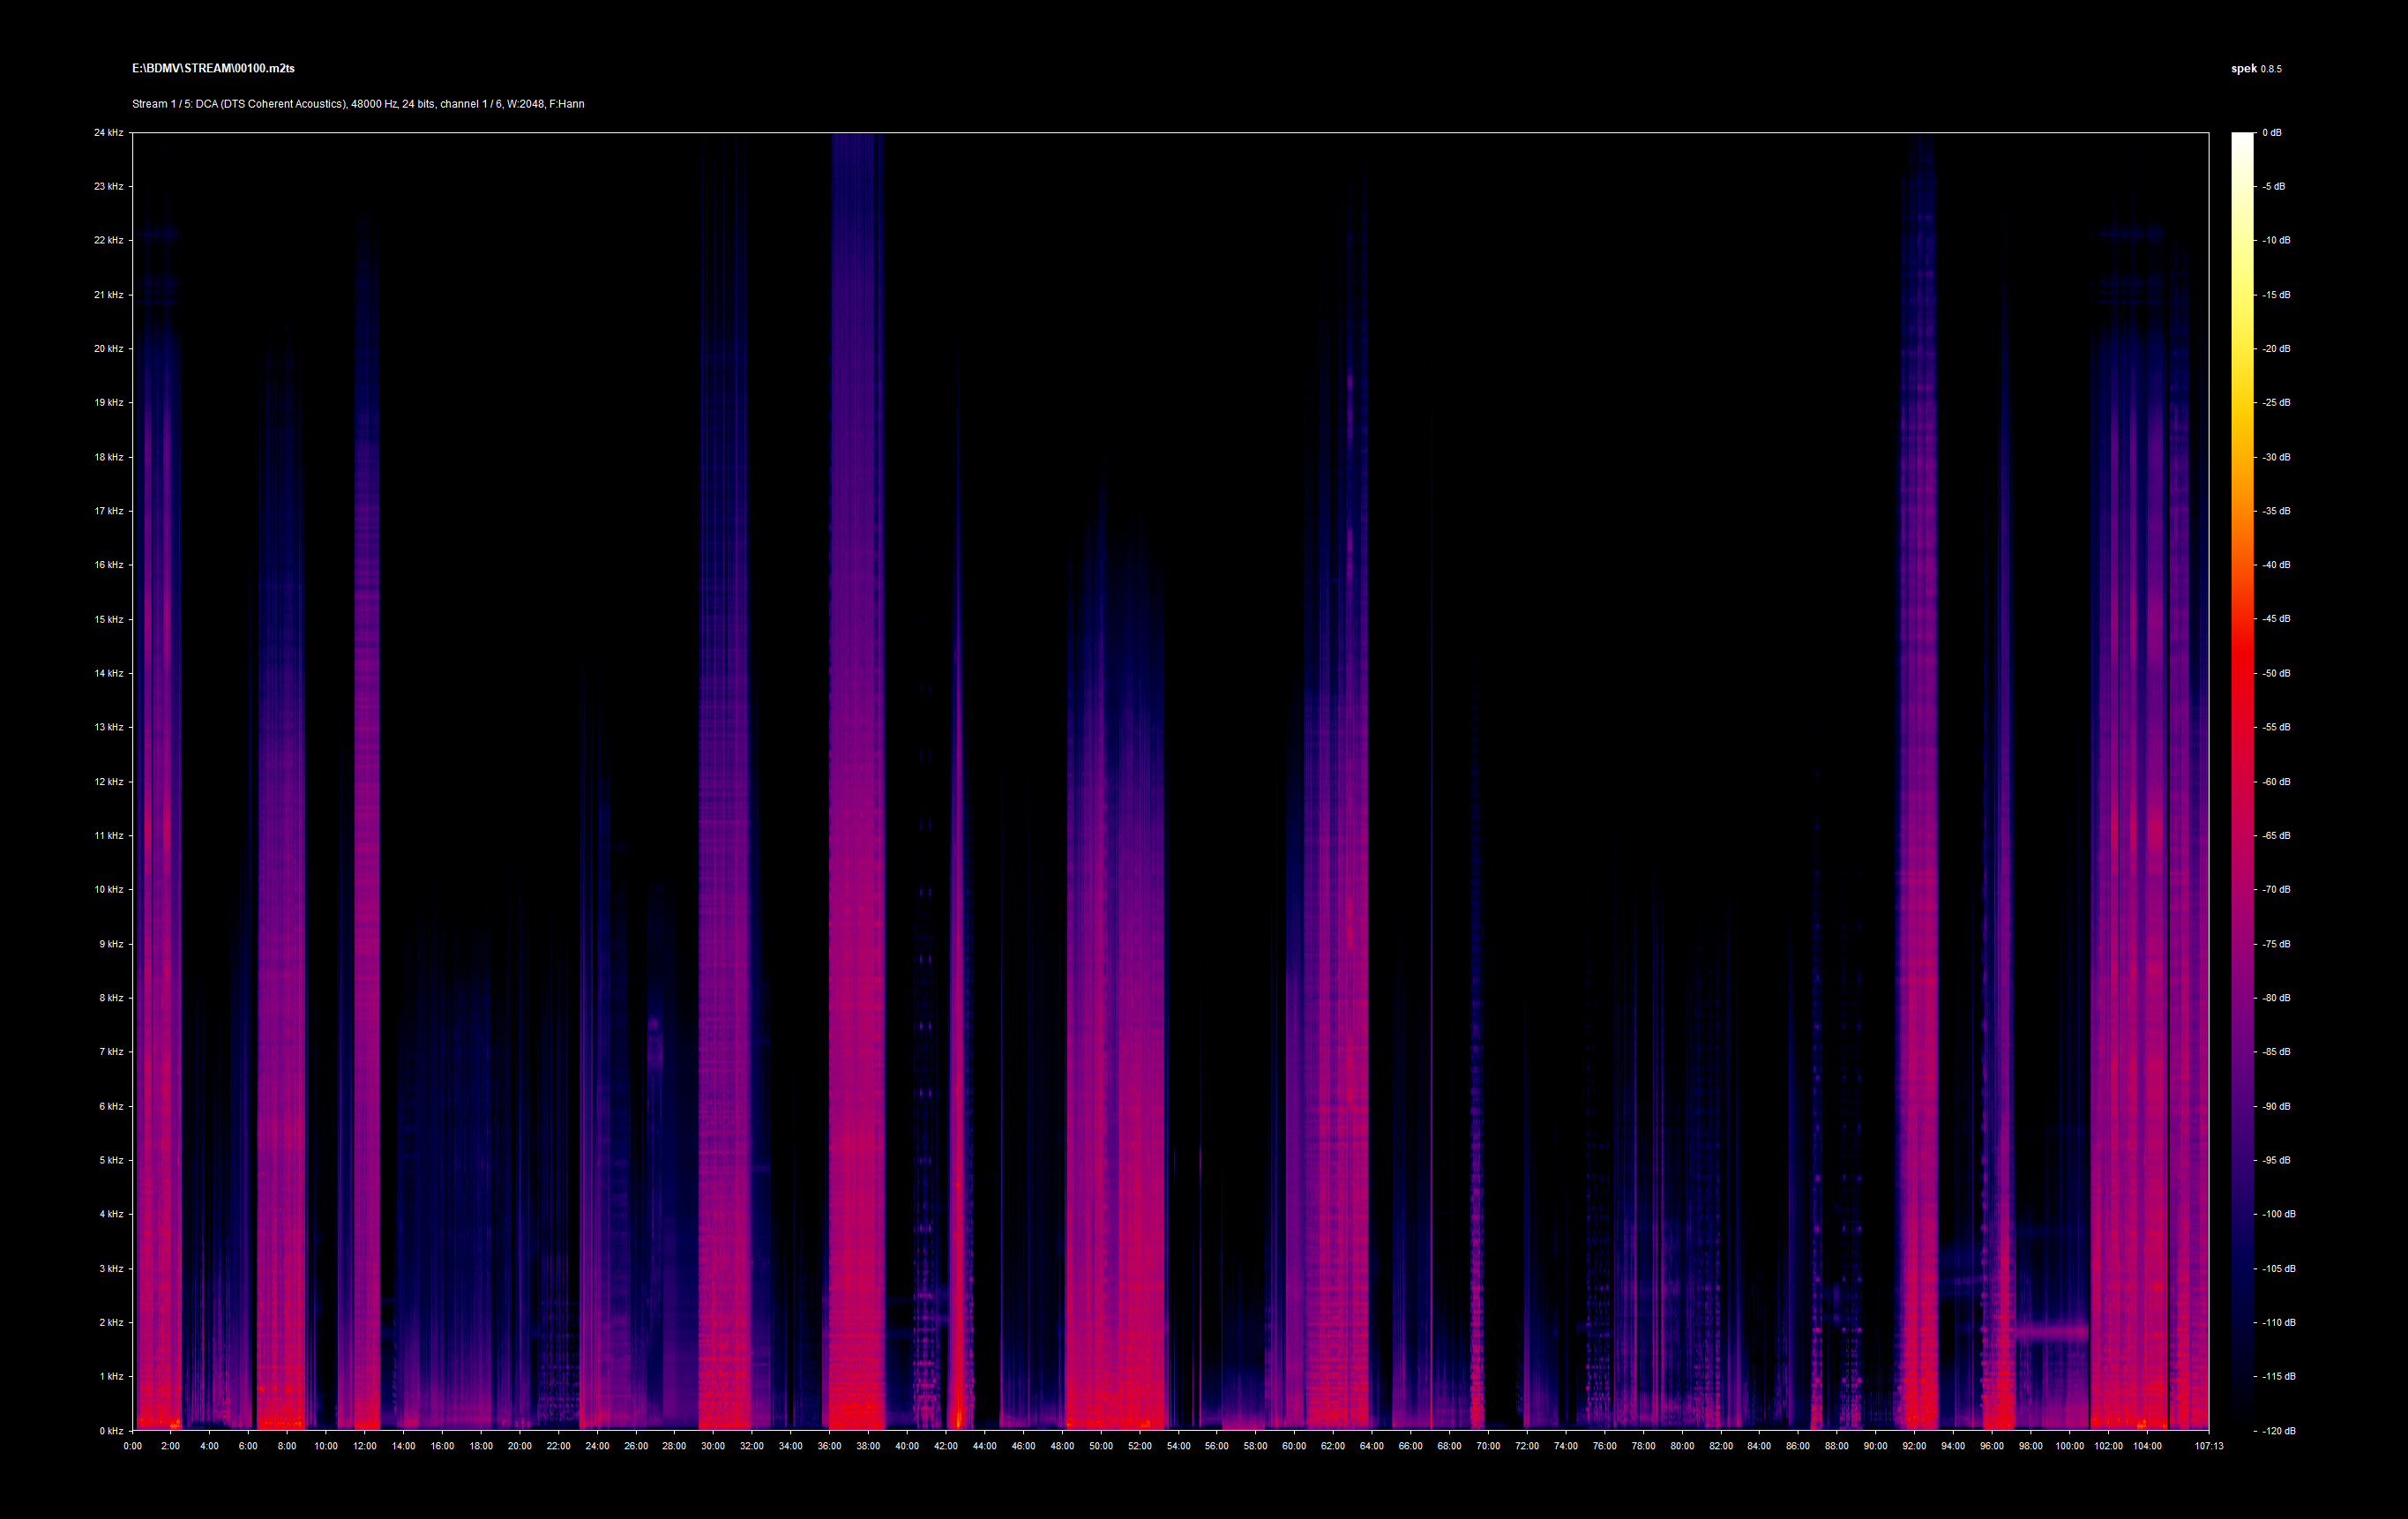Click the 50:00 time axis marker
The image size is (2408, 1519).
coord(1100,1446)
